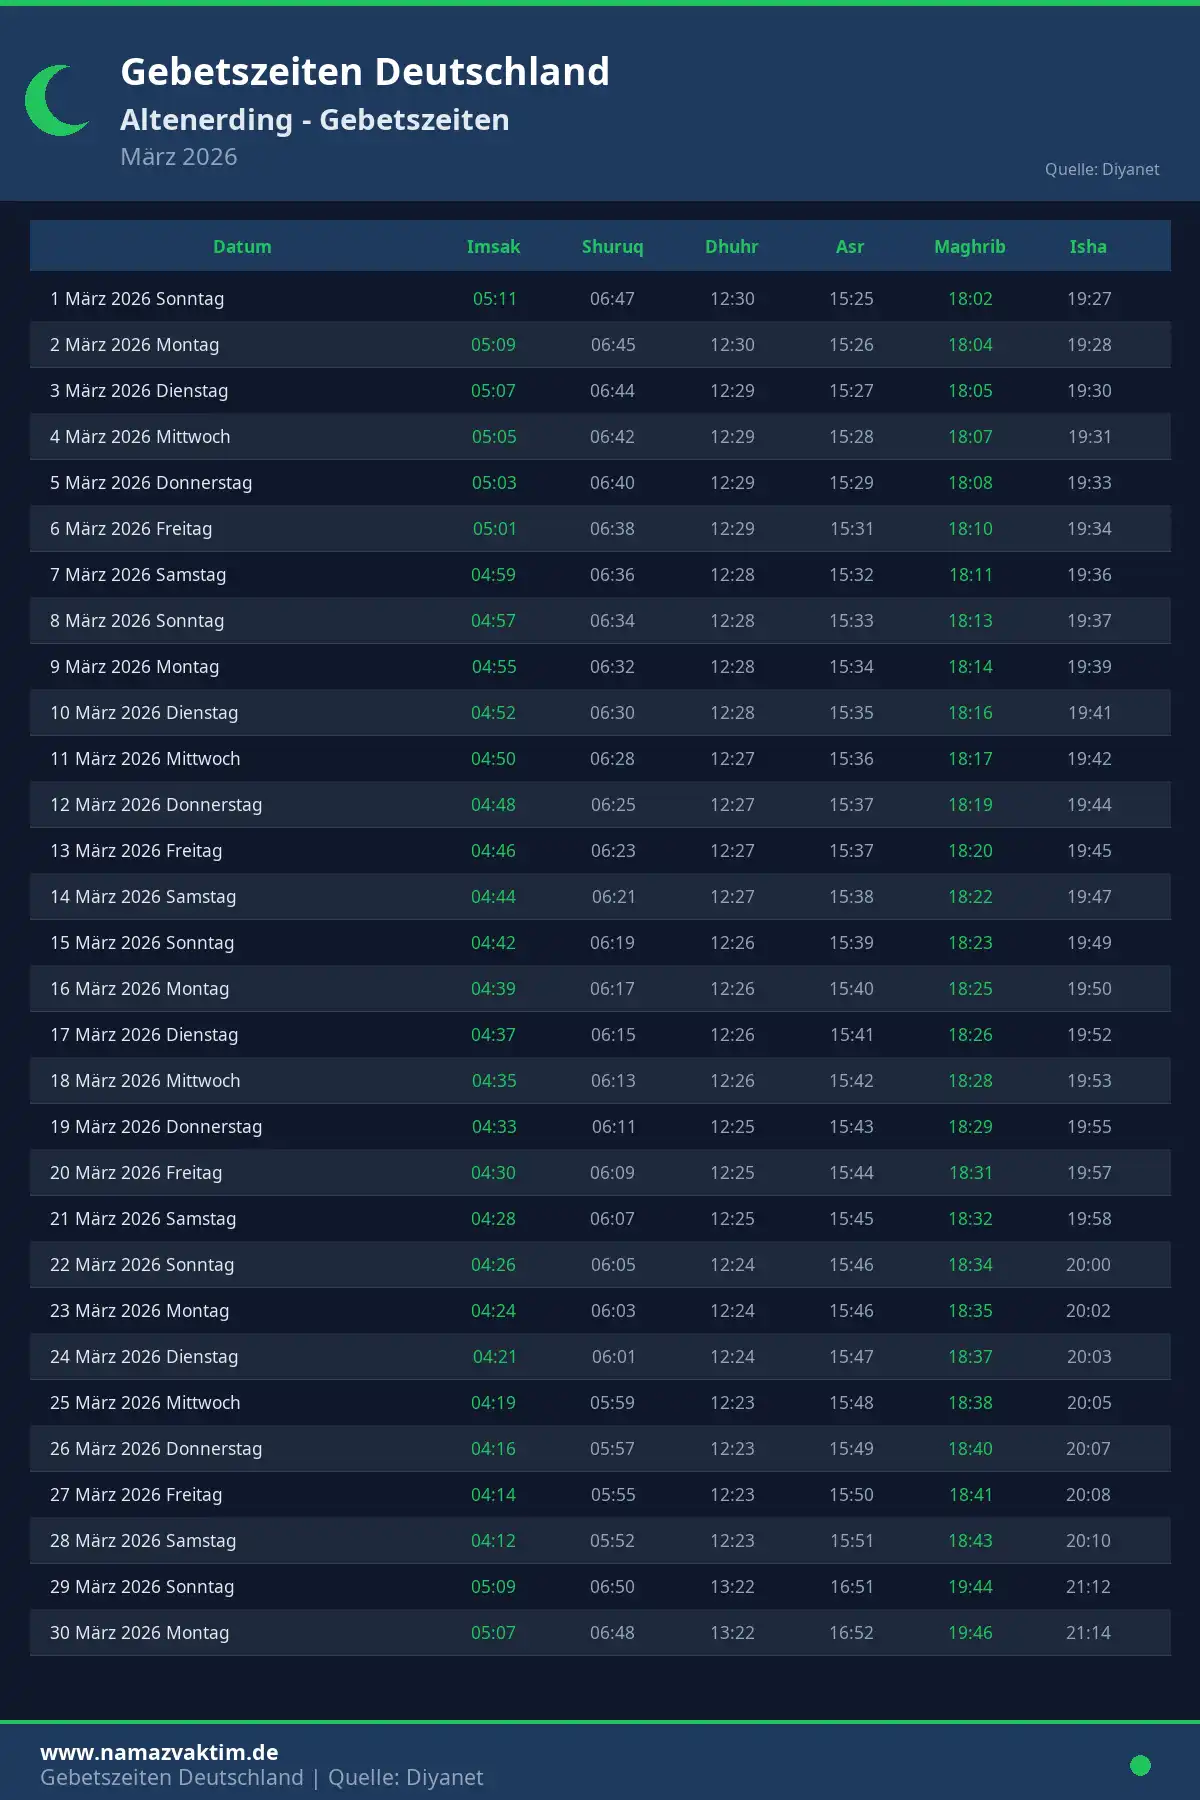Select the Imsak column header

pos(493,247)
